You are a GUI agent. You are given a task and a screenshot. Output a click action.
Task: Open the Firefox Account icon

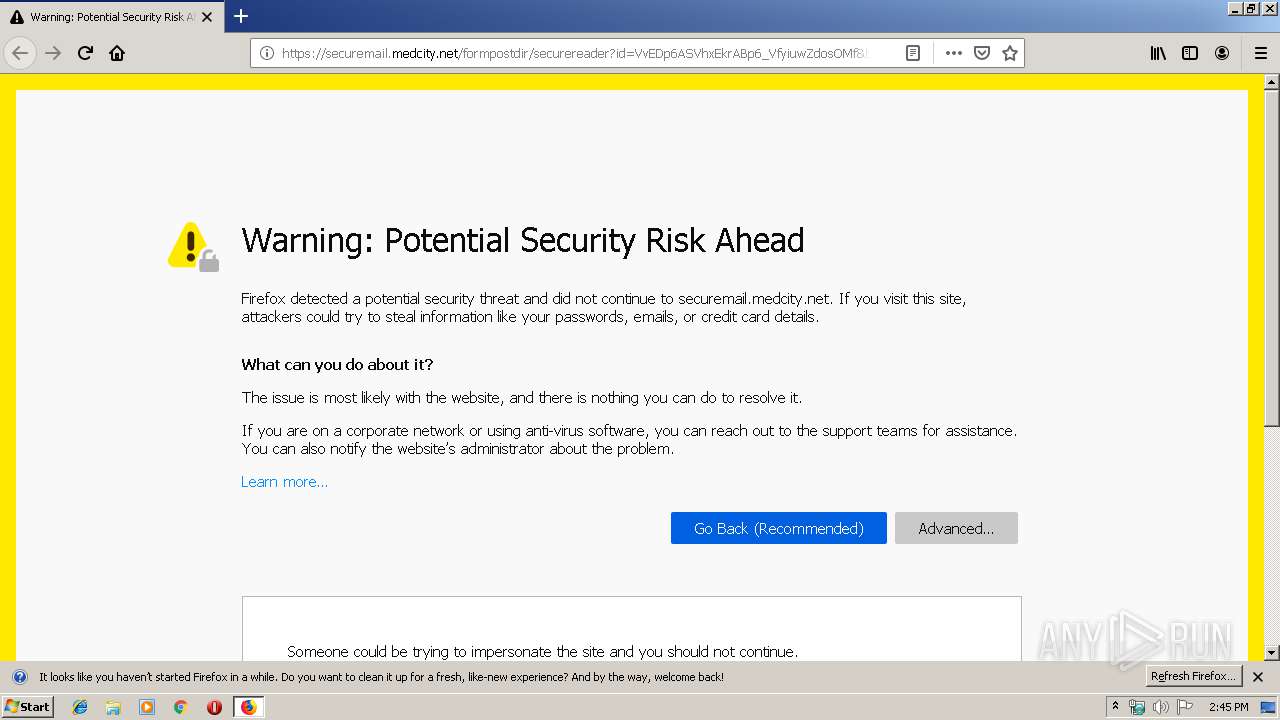(x=1222, y=53)
